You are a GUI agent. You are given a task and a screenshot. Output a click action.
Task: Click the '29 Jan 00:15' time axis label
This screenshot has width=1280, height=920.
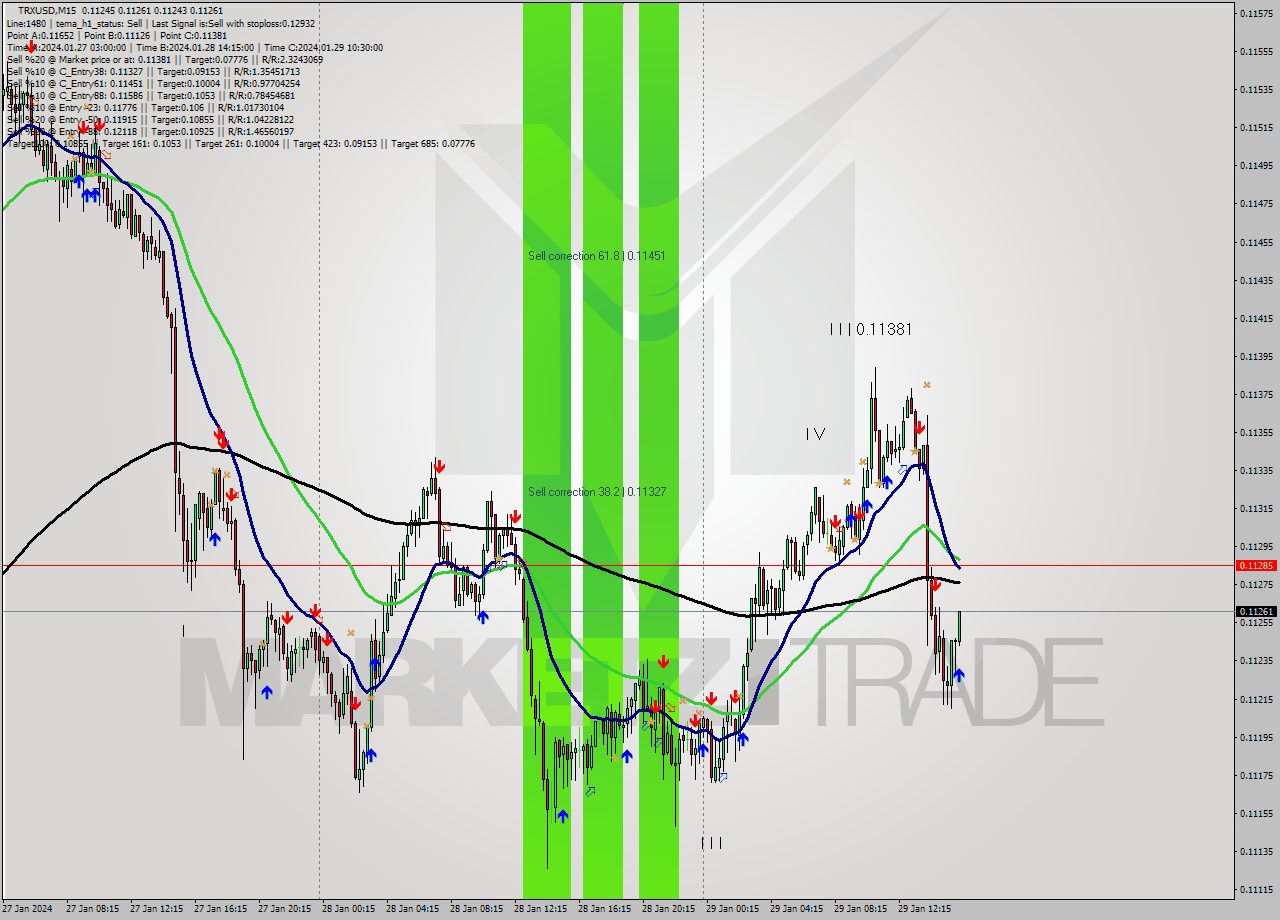pos(734,909)
